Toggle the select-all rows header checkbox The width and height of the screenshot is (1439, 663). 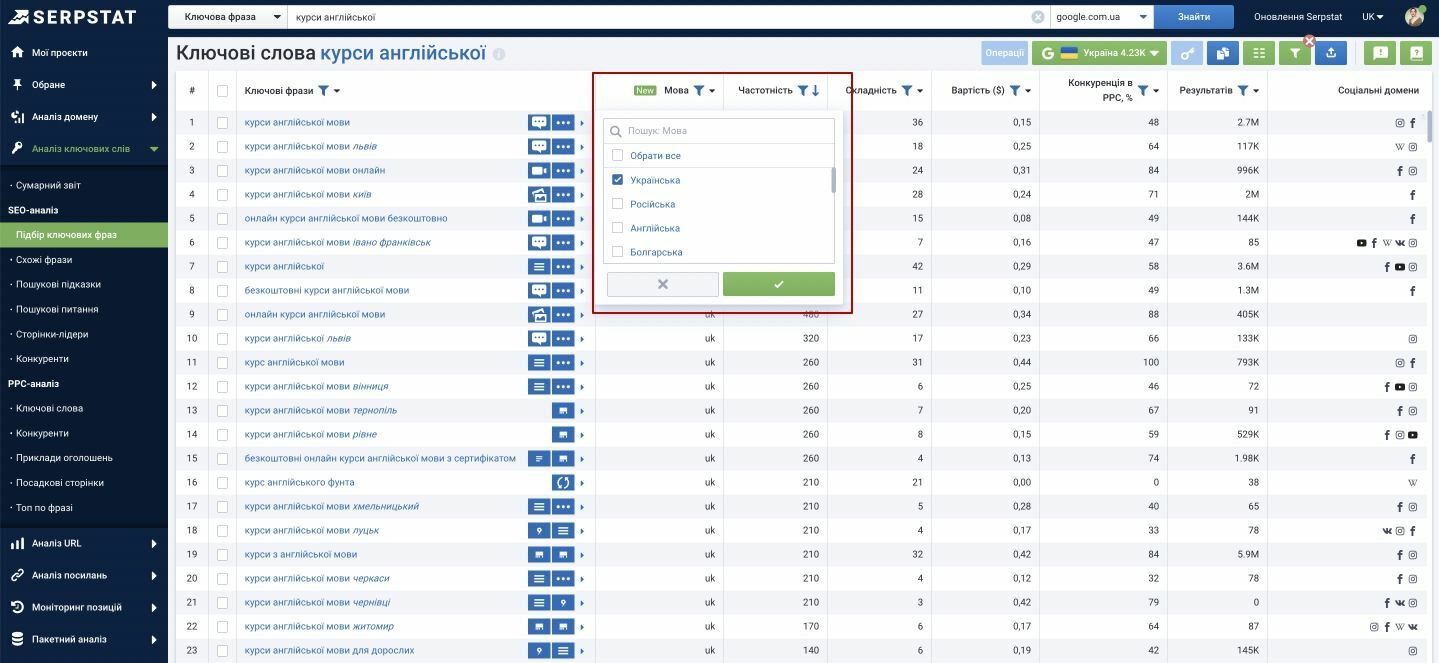coord(222,91)
